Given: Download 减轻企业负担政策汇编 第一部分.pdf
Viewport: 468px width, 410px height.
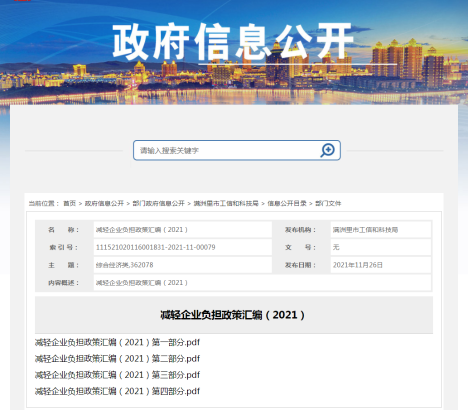Looking at the screenshot, I should (117, 342).
